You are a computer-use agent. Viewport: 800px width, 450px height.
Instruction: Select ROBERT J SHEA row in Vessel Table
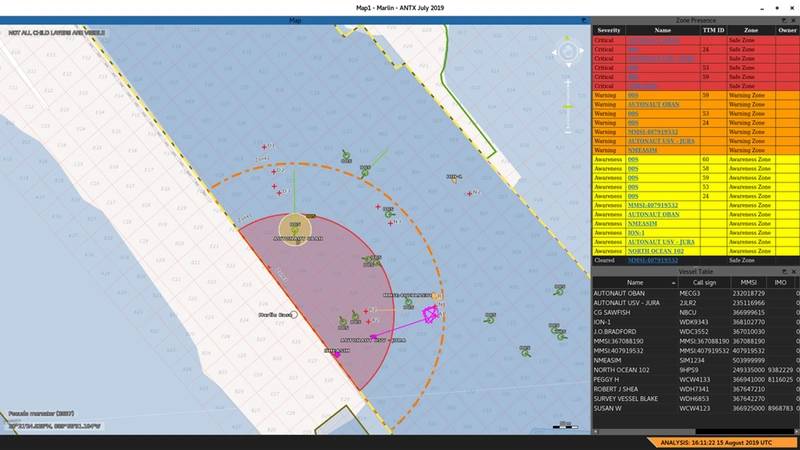click(694, 389)
